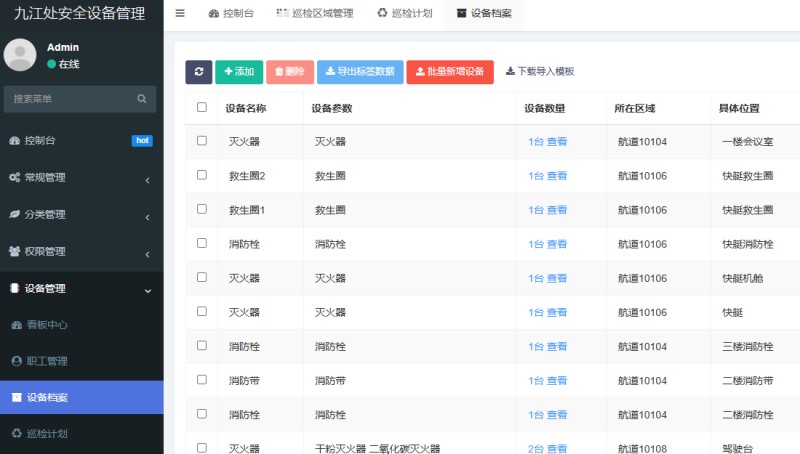Select the 设备档案 top tab

click(x=484, y=13)
